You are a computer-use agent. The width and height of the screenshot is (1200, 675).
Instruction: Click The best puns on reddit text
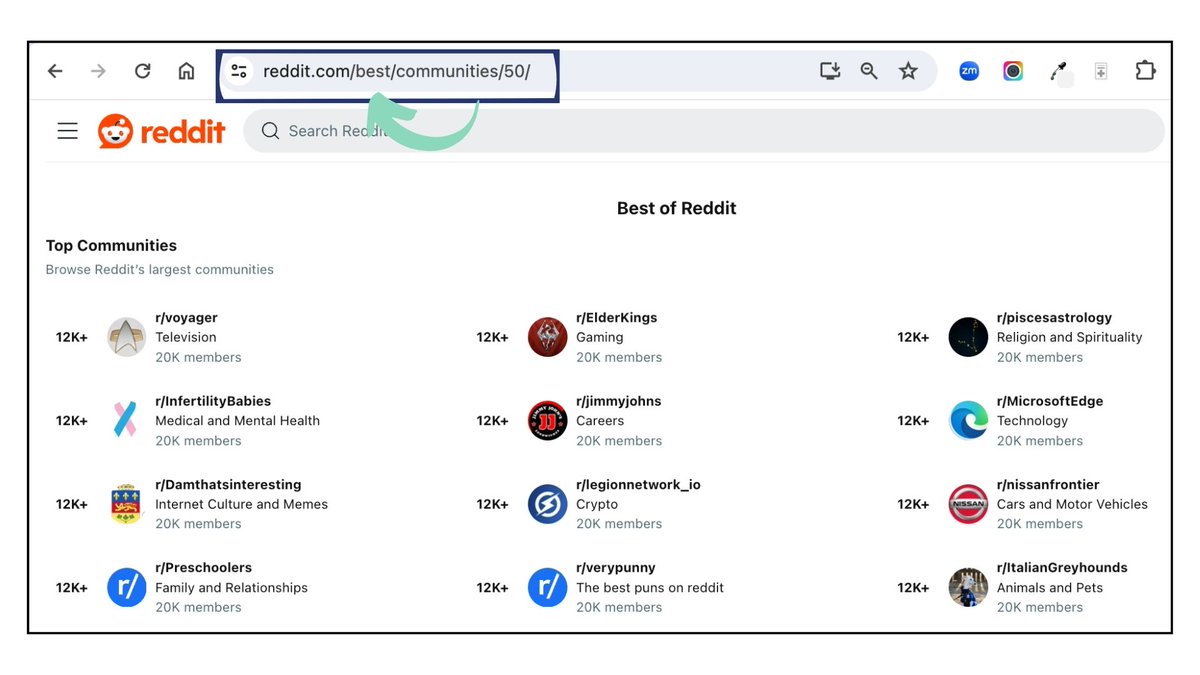click(650, 588)
